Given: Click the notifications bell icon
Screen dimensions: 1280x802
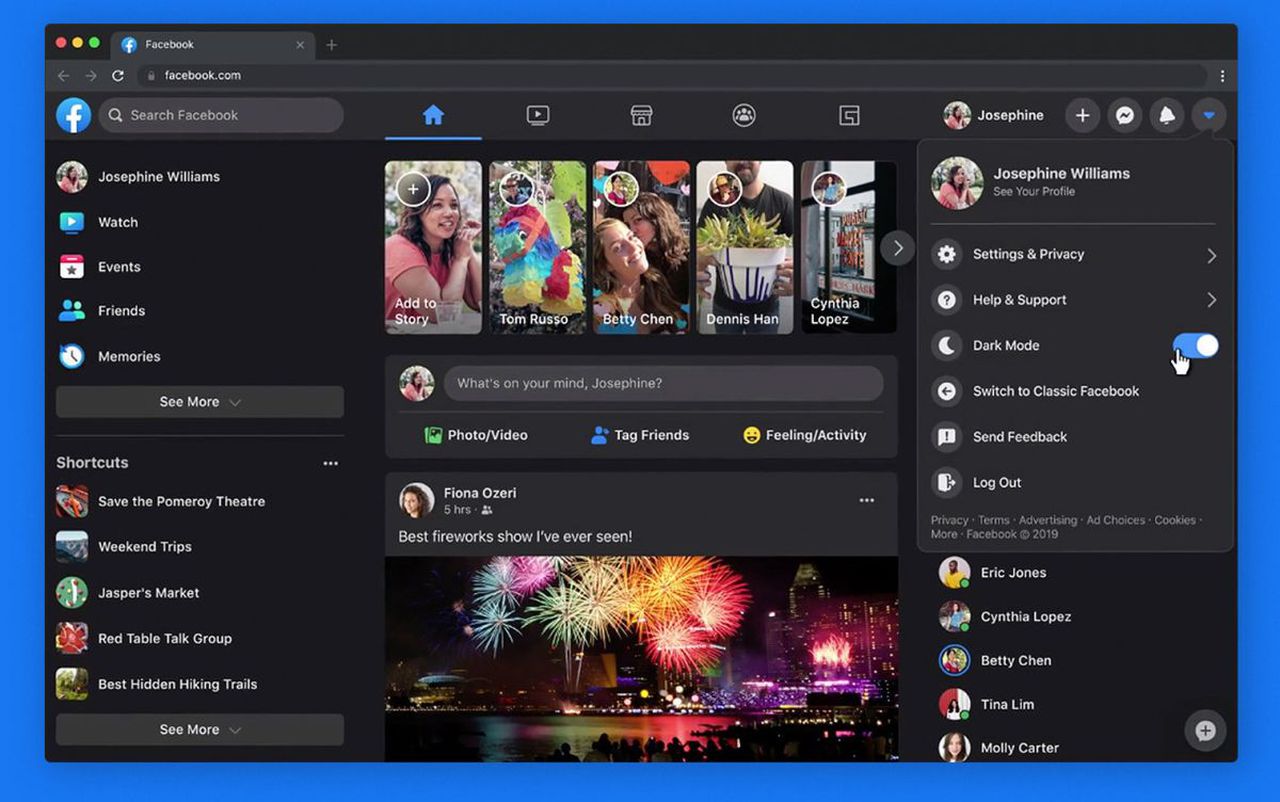Looking at the screenshot, I should 1166,116.
